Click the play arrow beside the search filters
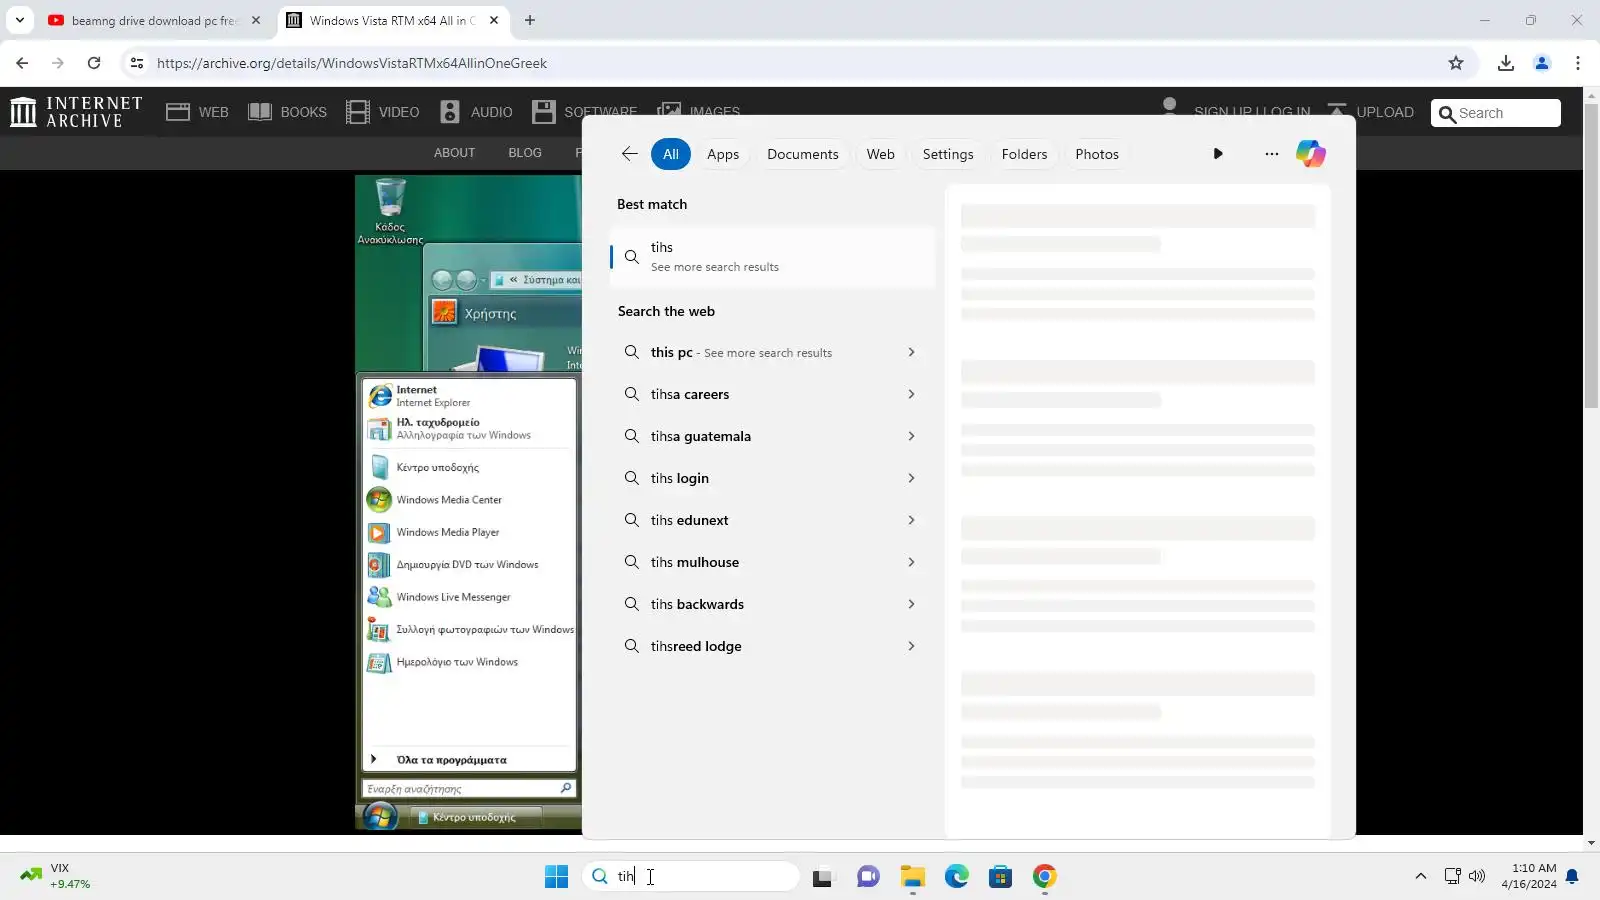 [x=1218, y=154]
